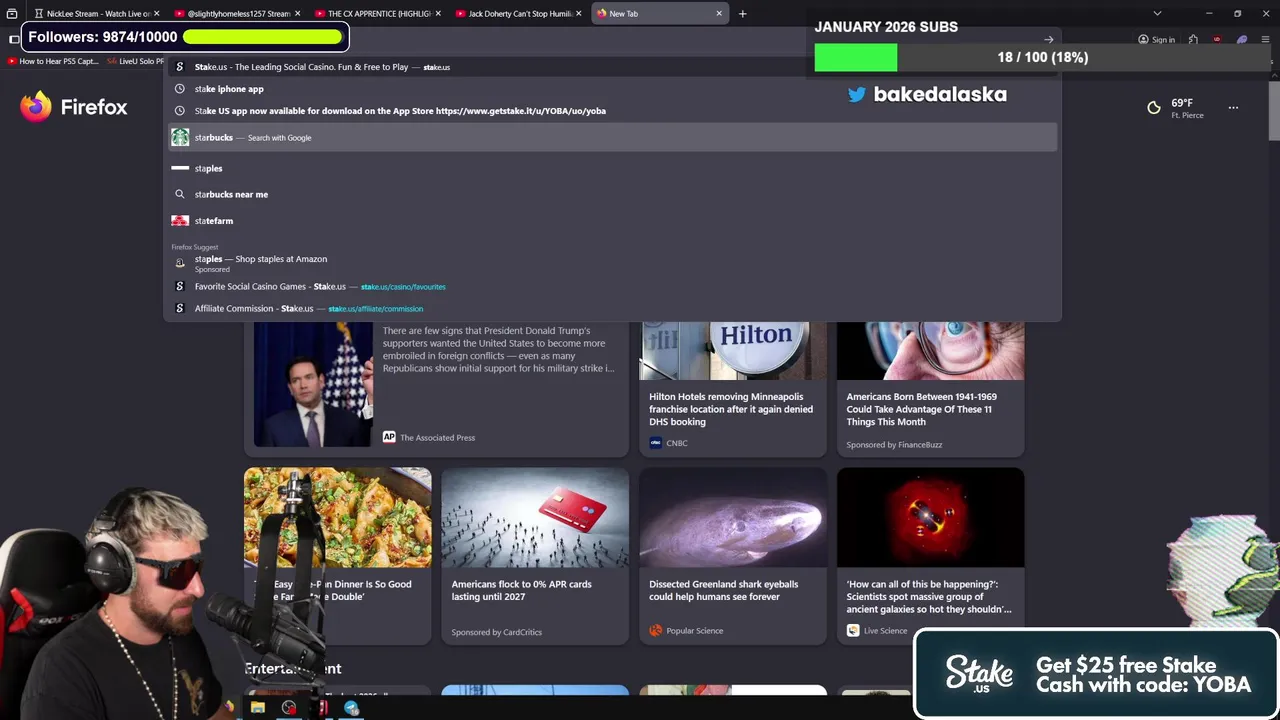
Task: Open How to Hear PS5 Capt... bookmark
Action: coord(52,61)
